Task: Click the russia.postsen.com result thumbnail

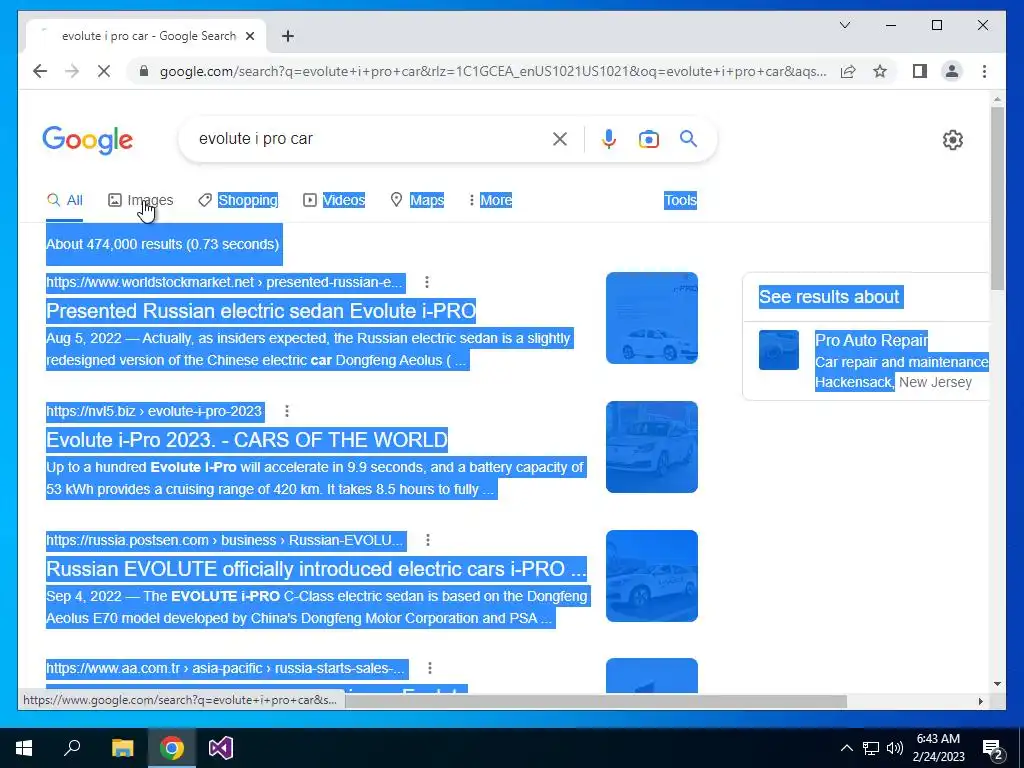Action: [652, 576]
